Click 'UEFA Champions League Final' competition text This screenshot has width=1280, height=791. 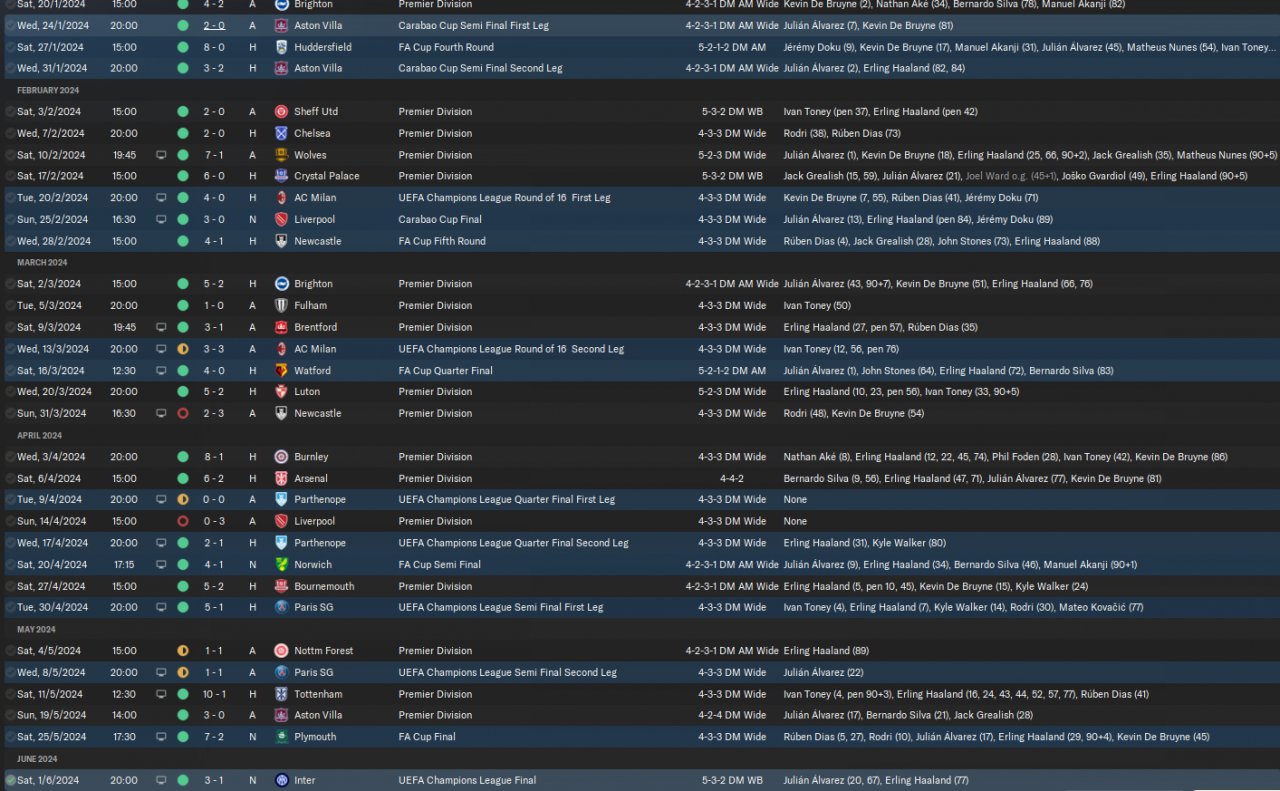pos(467,781)
